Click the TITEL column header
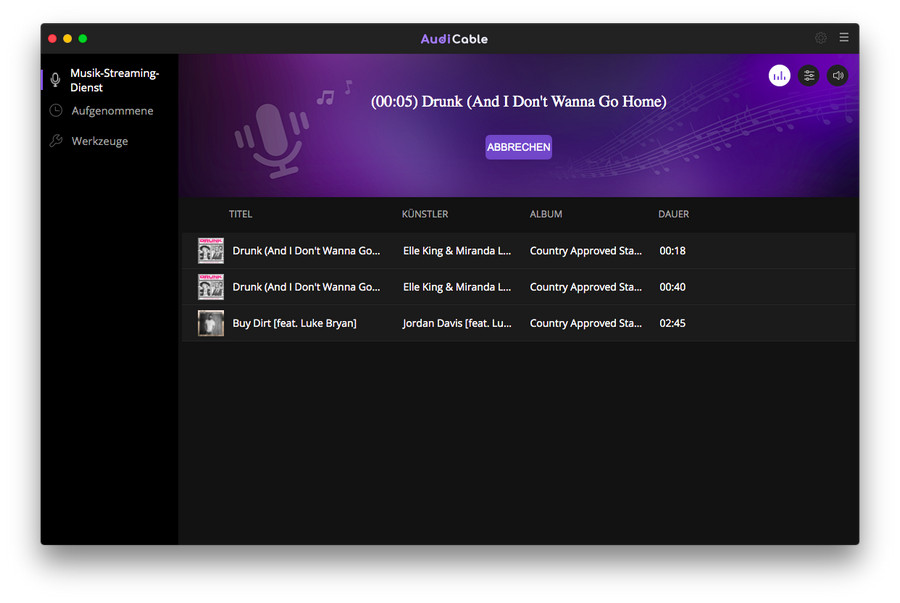The width and height of the screenshot is (900, 603). pyautogui.click(x=240, y=214)
